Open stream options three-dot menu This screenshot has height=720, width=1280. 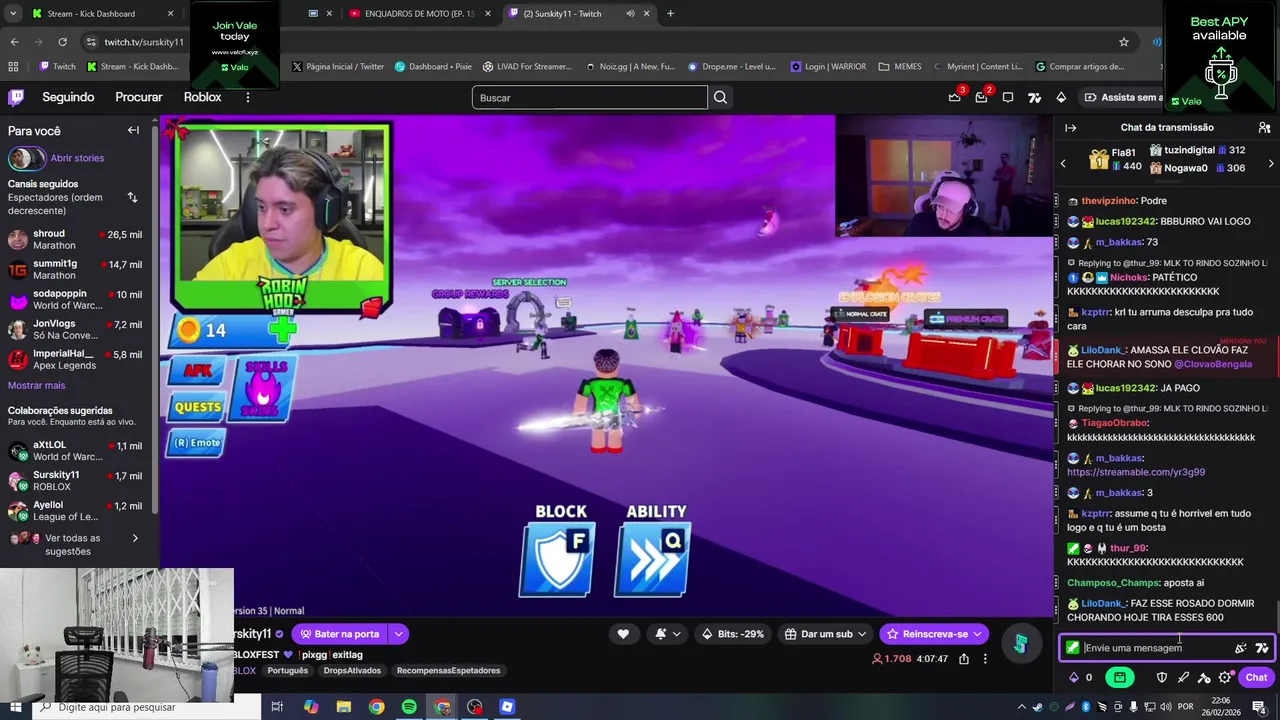985,659
